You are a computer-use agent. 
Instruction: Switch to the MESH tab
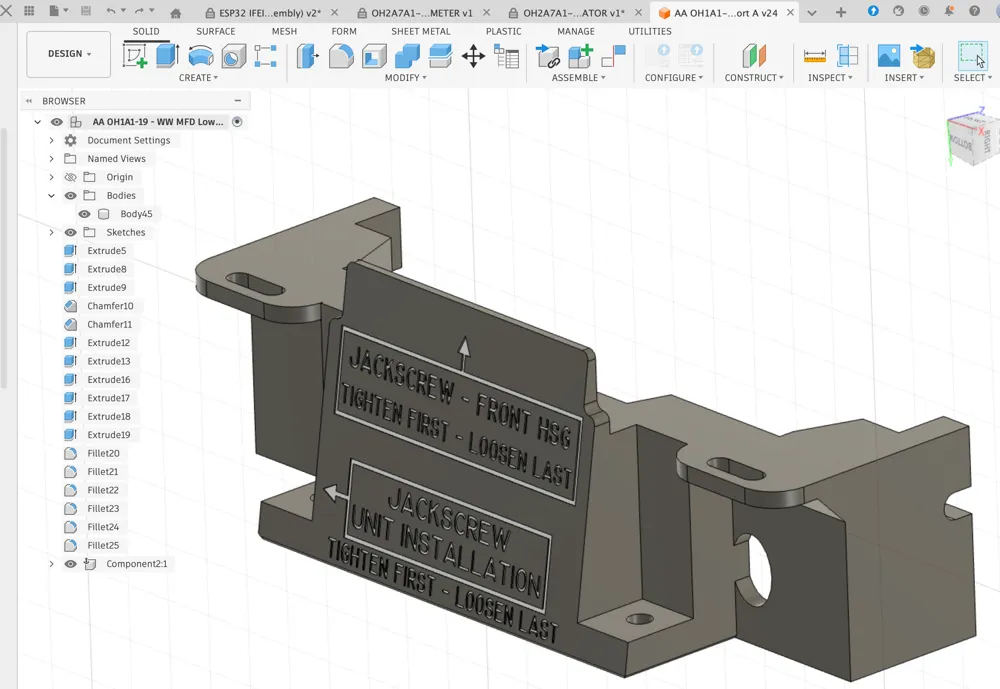click(284, 31)
